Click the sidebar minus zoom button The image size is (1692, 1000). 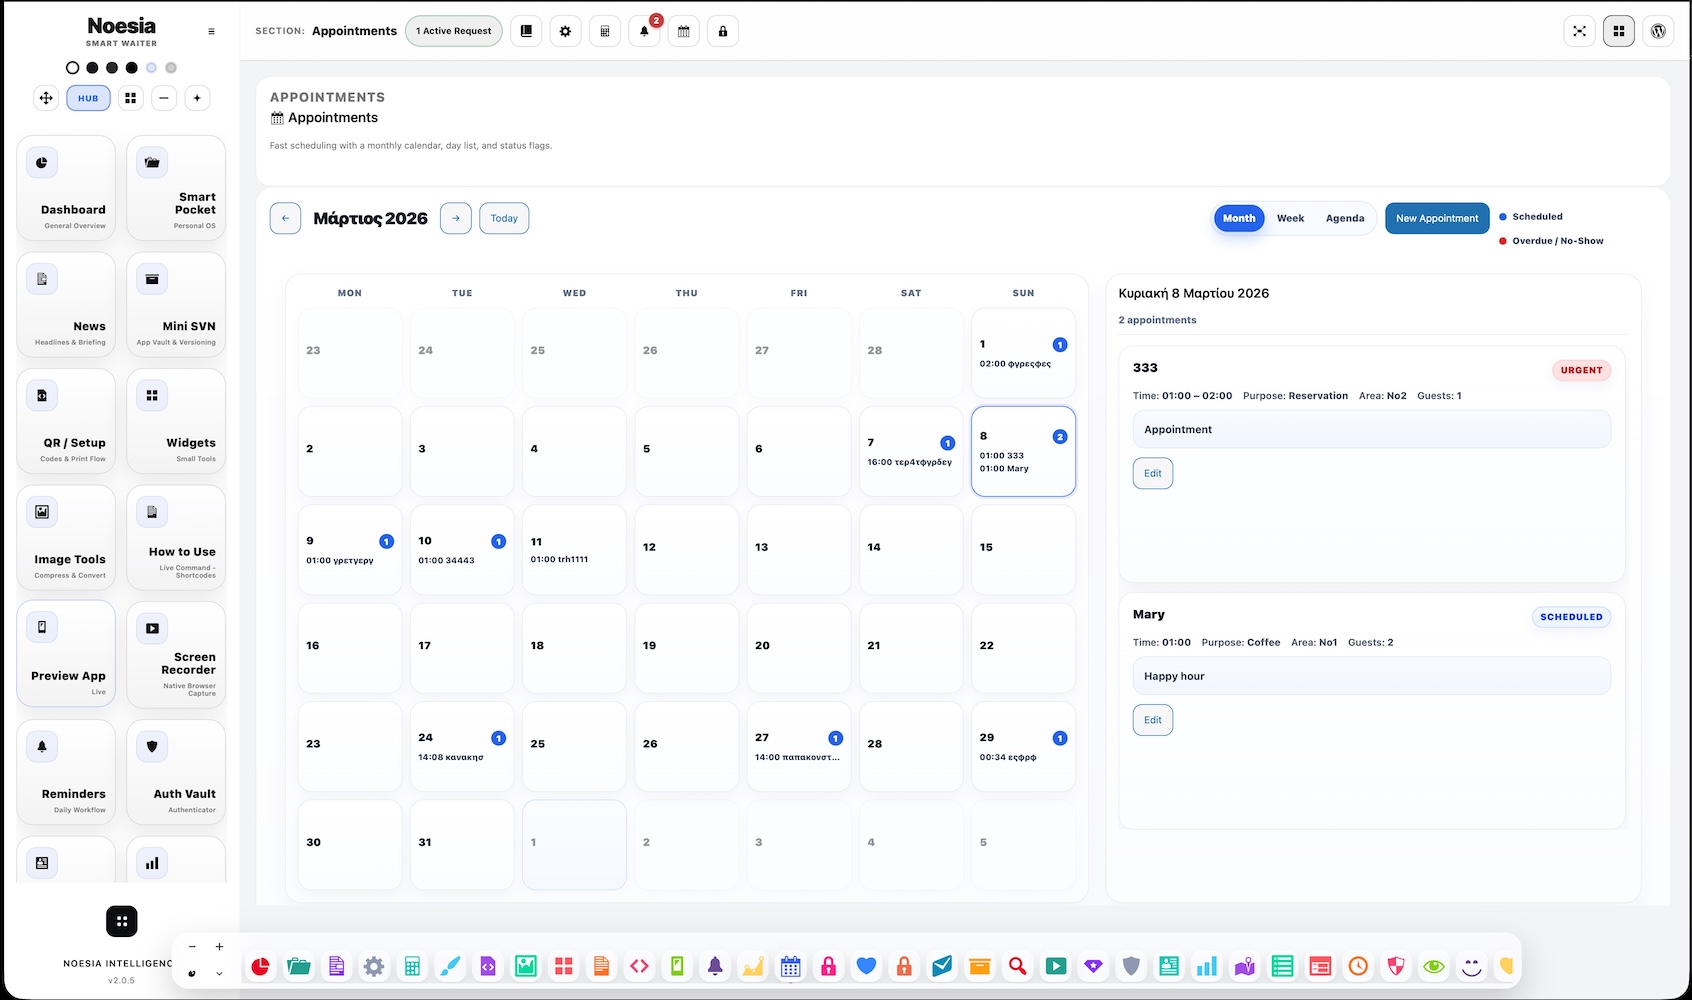(164, 98)
